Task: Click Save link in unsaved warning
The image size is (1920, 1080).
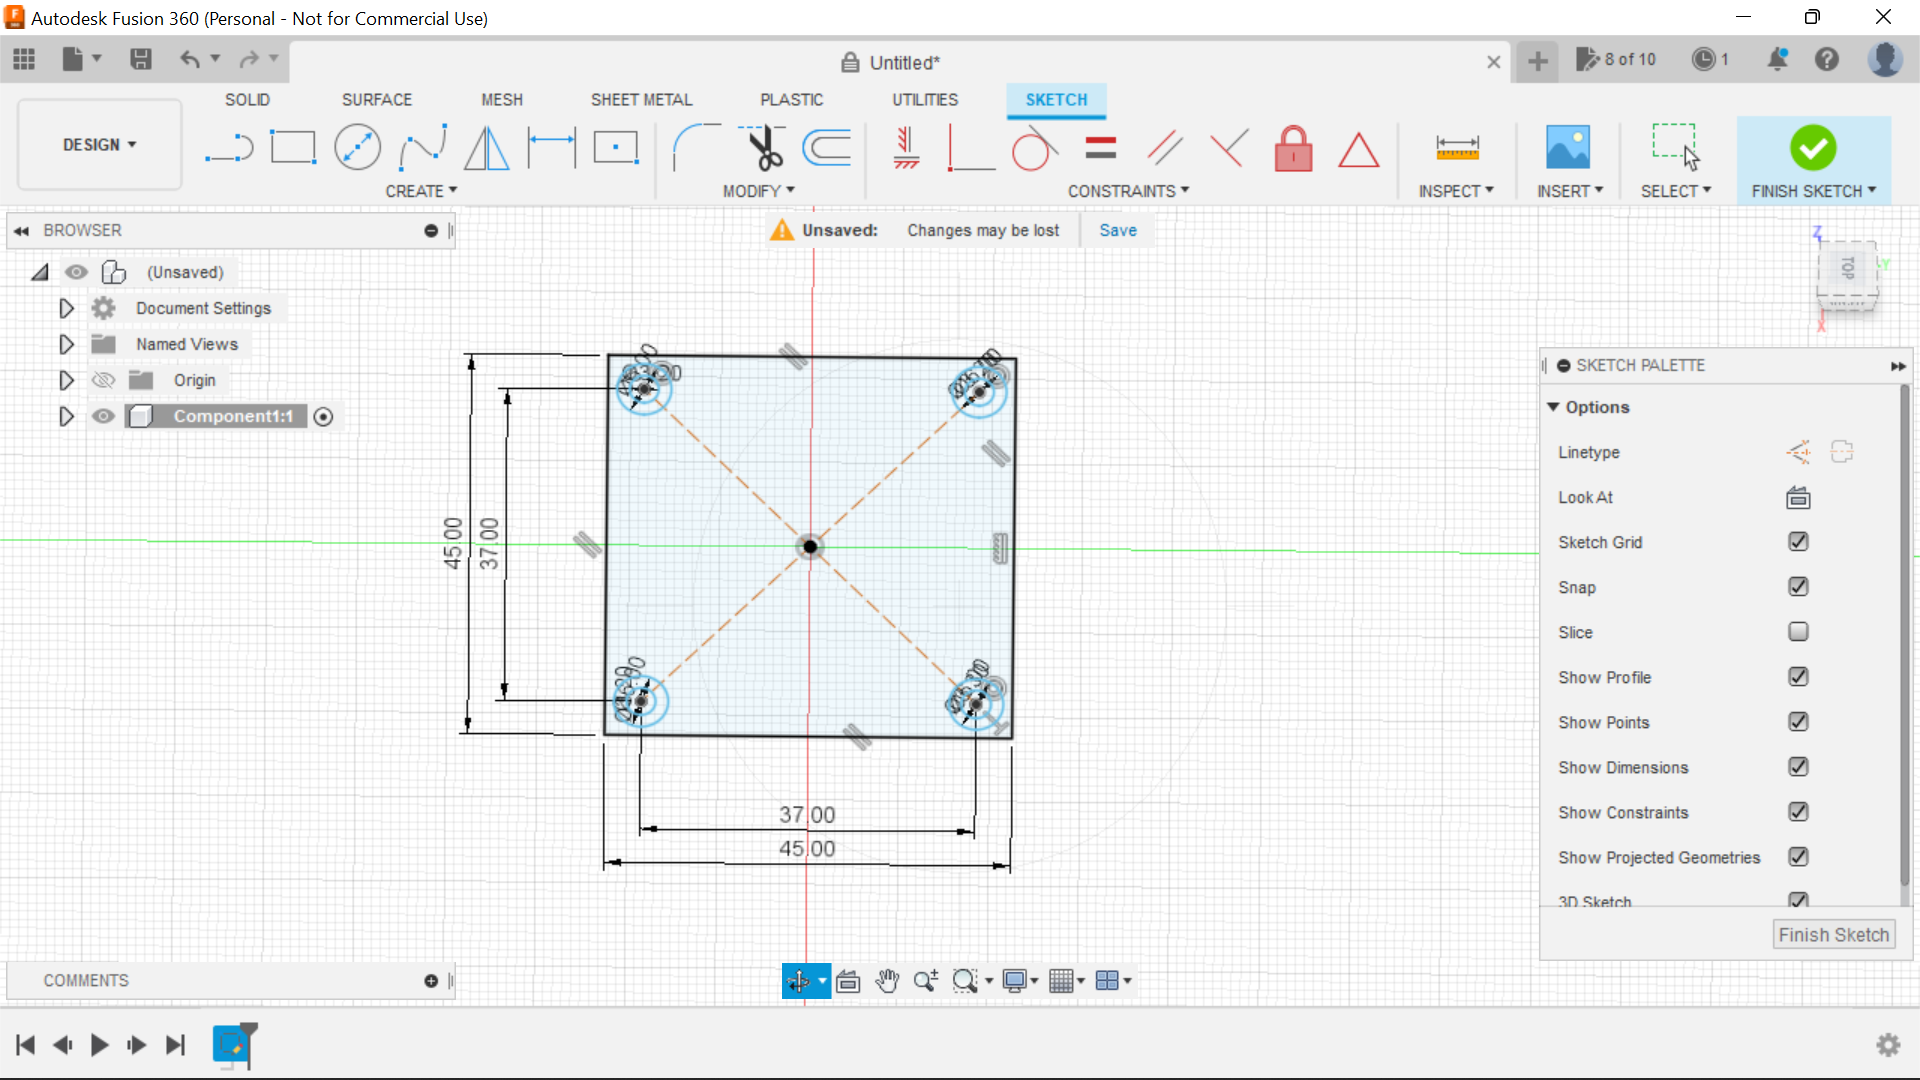Action: tap(1118, 230)
